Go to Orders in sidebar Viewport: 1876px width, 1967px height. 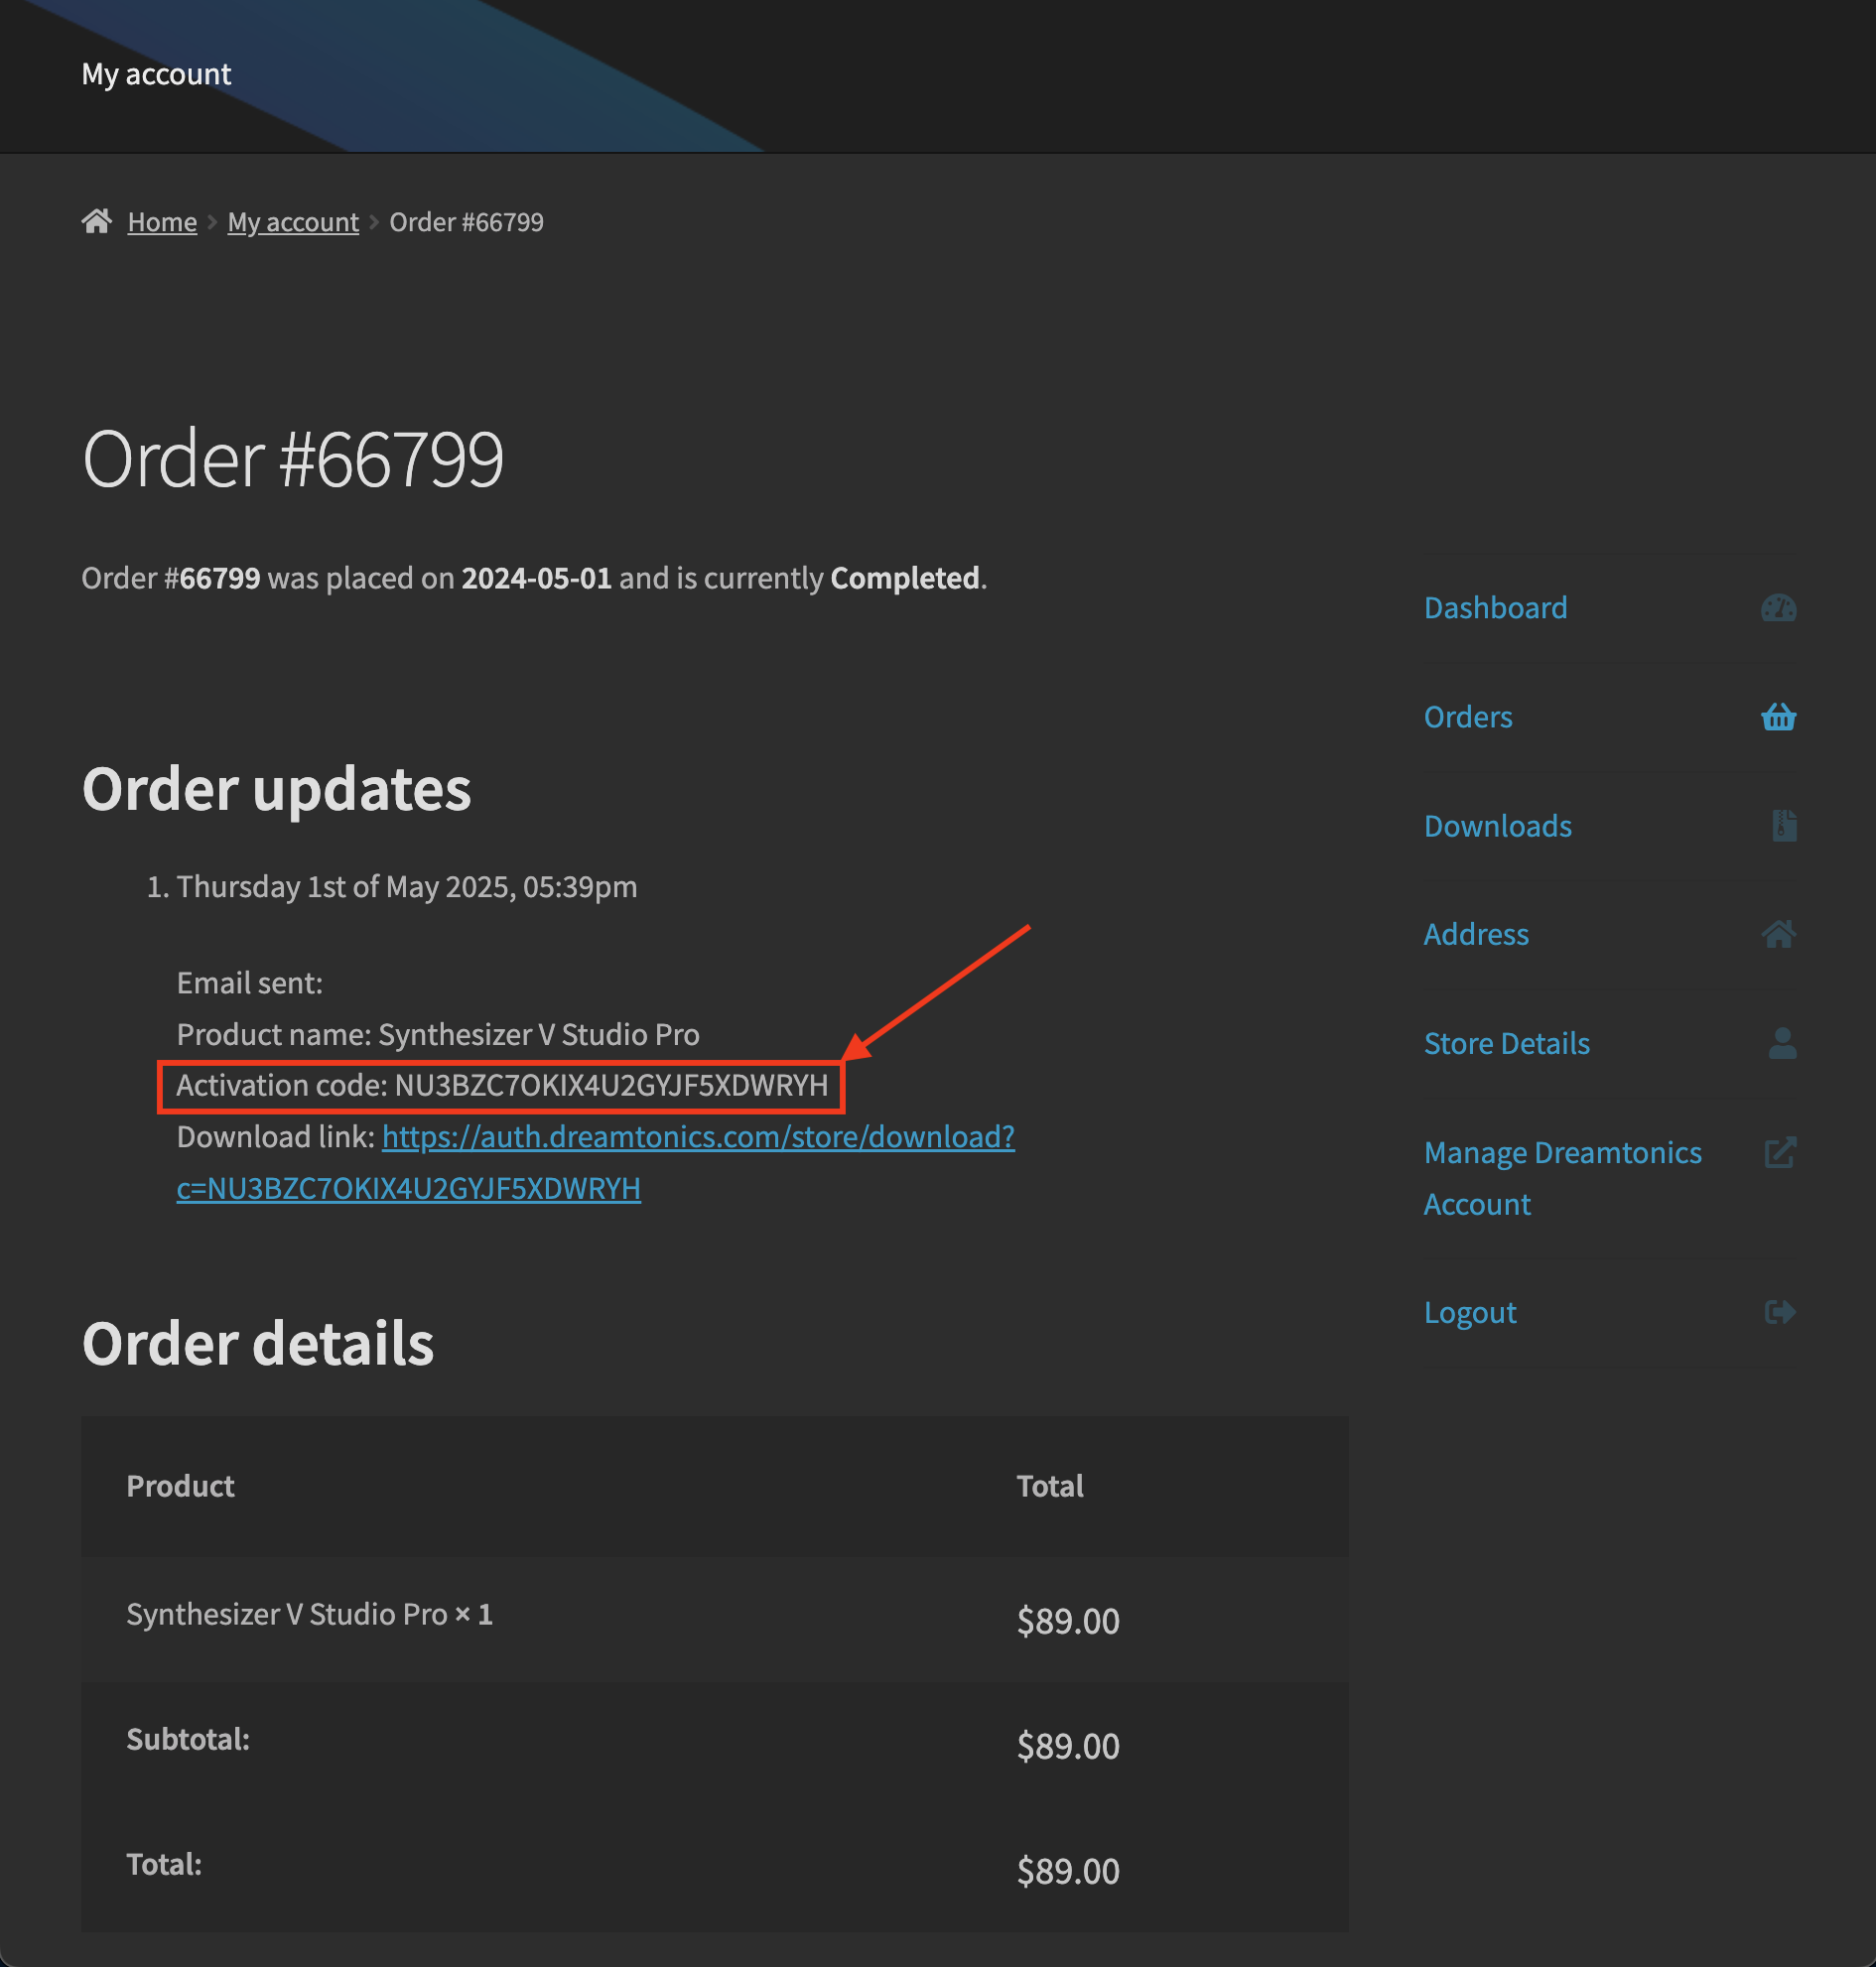(x=1467, y=717)
